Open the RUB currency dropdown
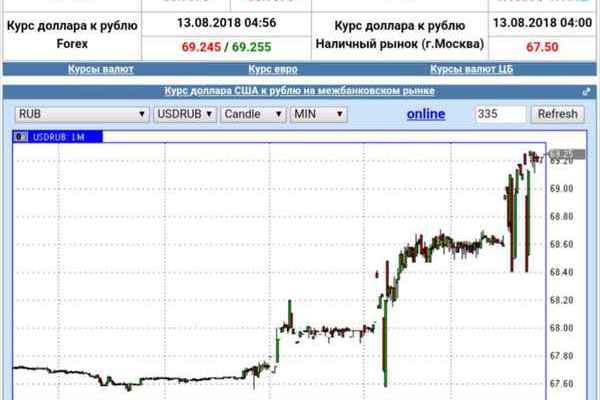 80,114
